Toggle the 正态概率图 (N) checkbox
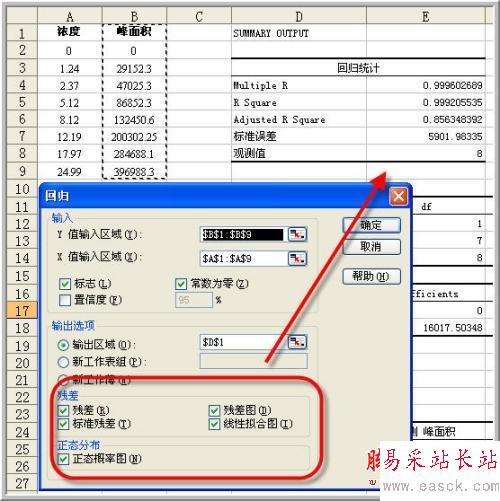This screenshot has width=500, height=501. click(63, 459)
